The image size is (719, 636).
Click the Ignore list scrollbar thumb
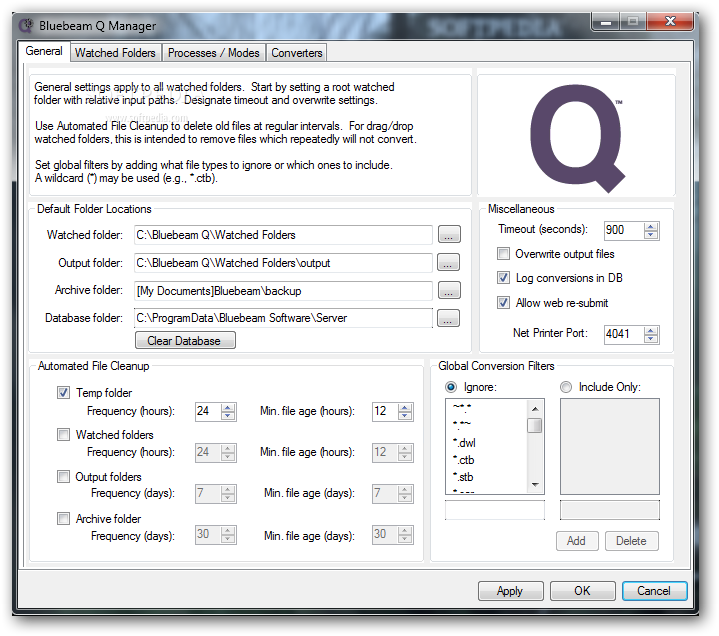[x=535, y=426]
